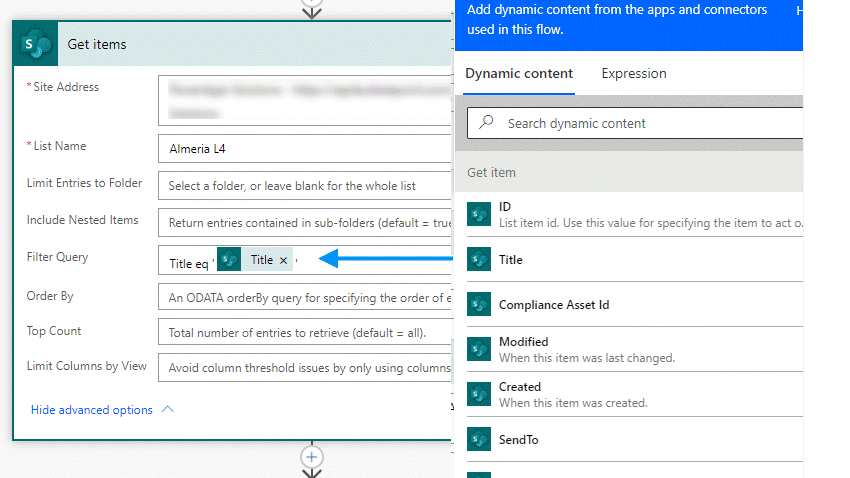Click the SharePoint icon on the Title token
The width and height of the screenshot is (850, 478).
[x=229, y=259]
